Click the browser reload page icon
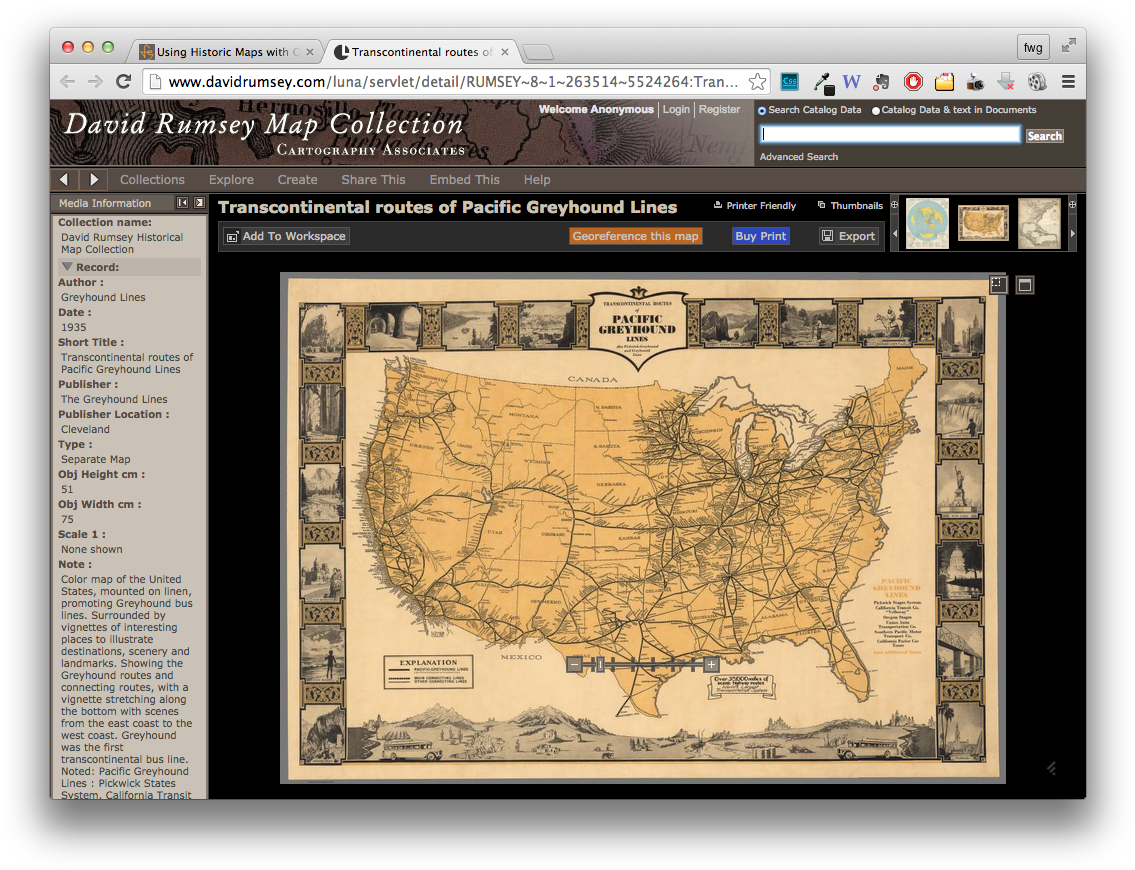Viewport: 1135px width, 870px height. 123,82
